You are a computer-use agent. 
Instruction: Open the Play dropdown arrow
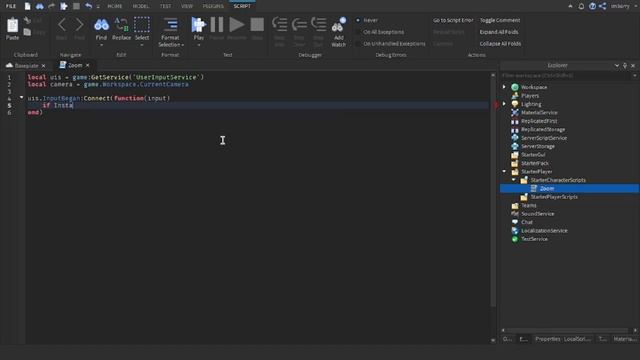(x=199, y=45)
